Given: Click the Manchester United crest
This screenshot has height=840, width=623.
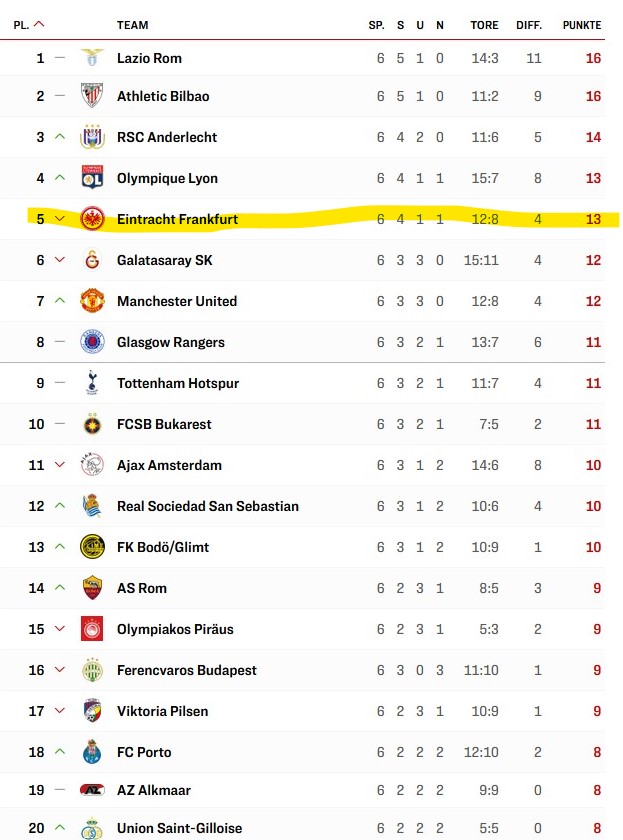Looking at the screenshot, I should tap(92, 301).
